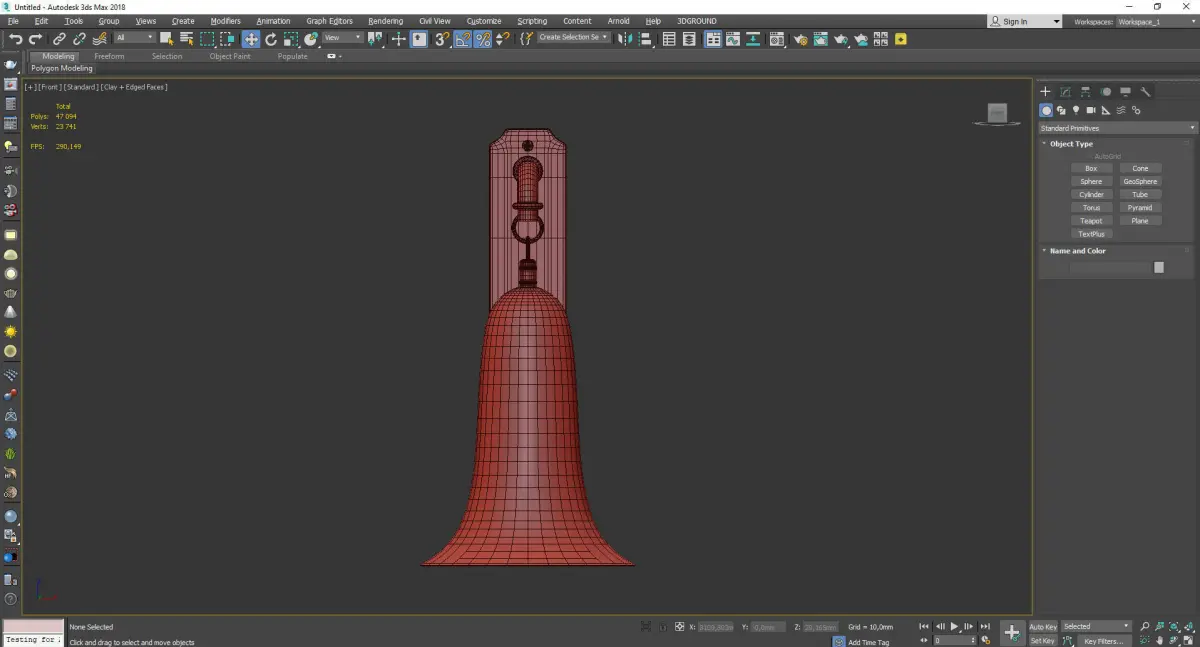Switch to the Object Paint ribbon tab

[x=230, y=56]
